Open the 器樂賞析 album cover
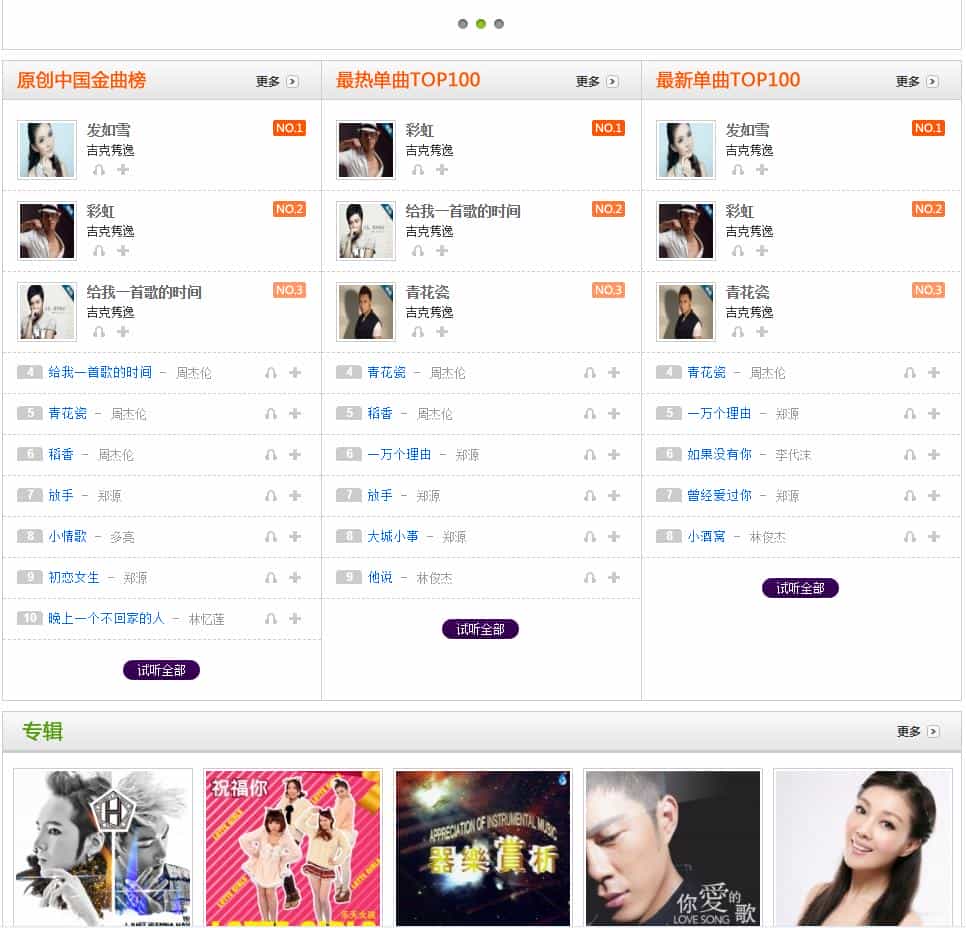Image resolution: width=966 pixels, height=928 pixels. 483,848
